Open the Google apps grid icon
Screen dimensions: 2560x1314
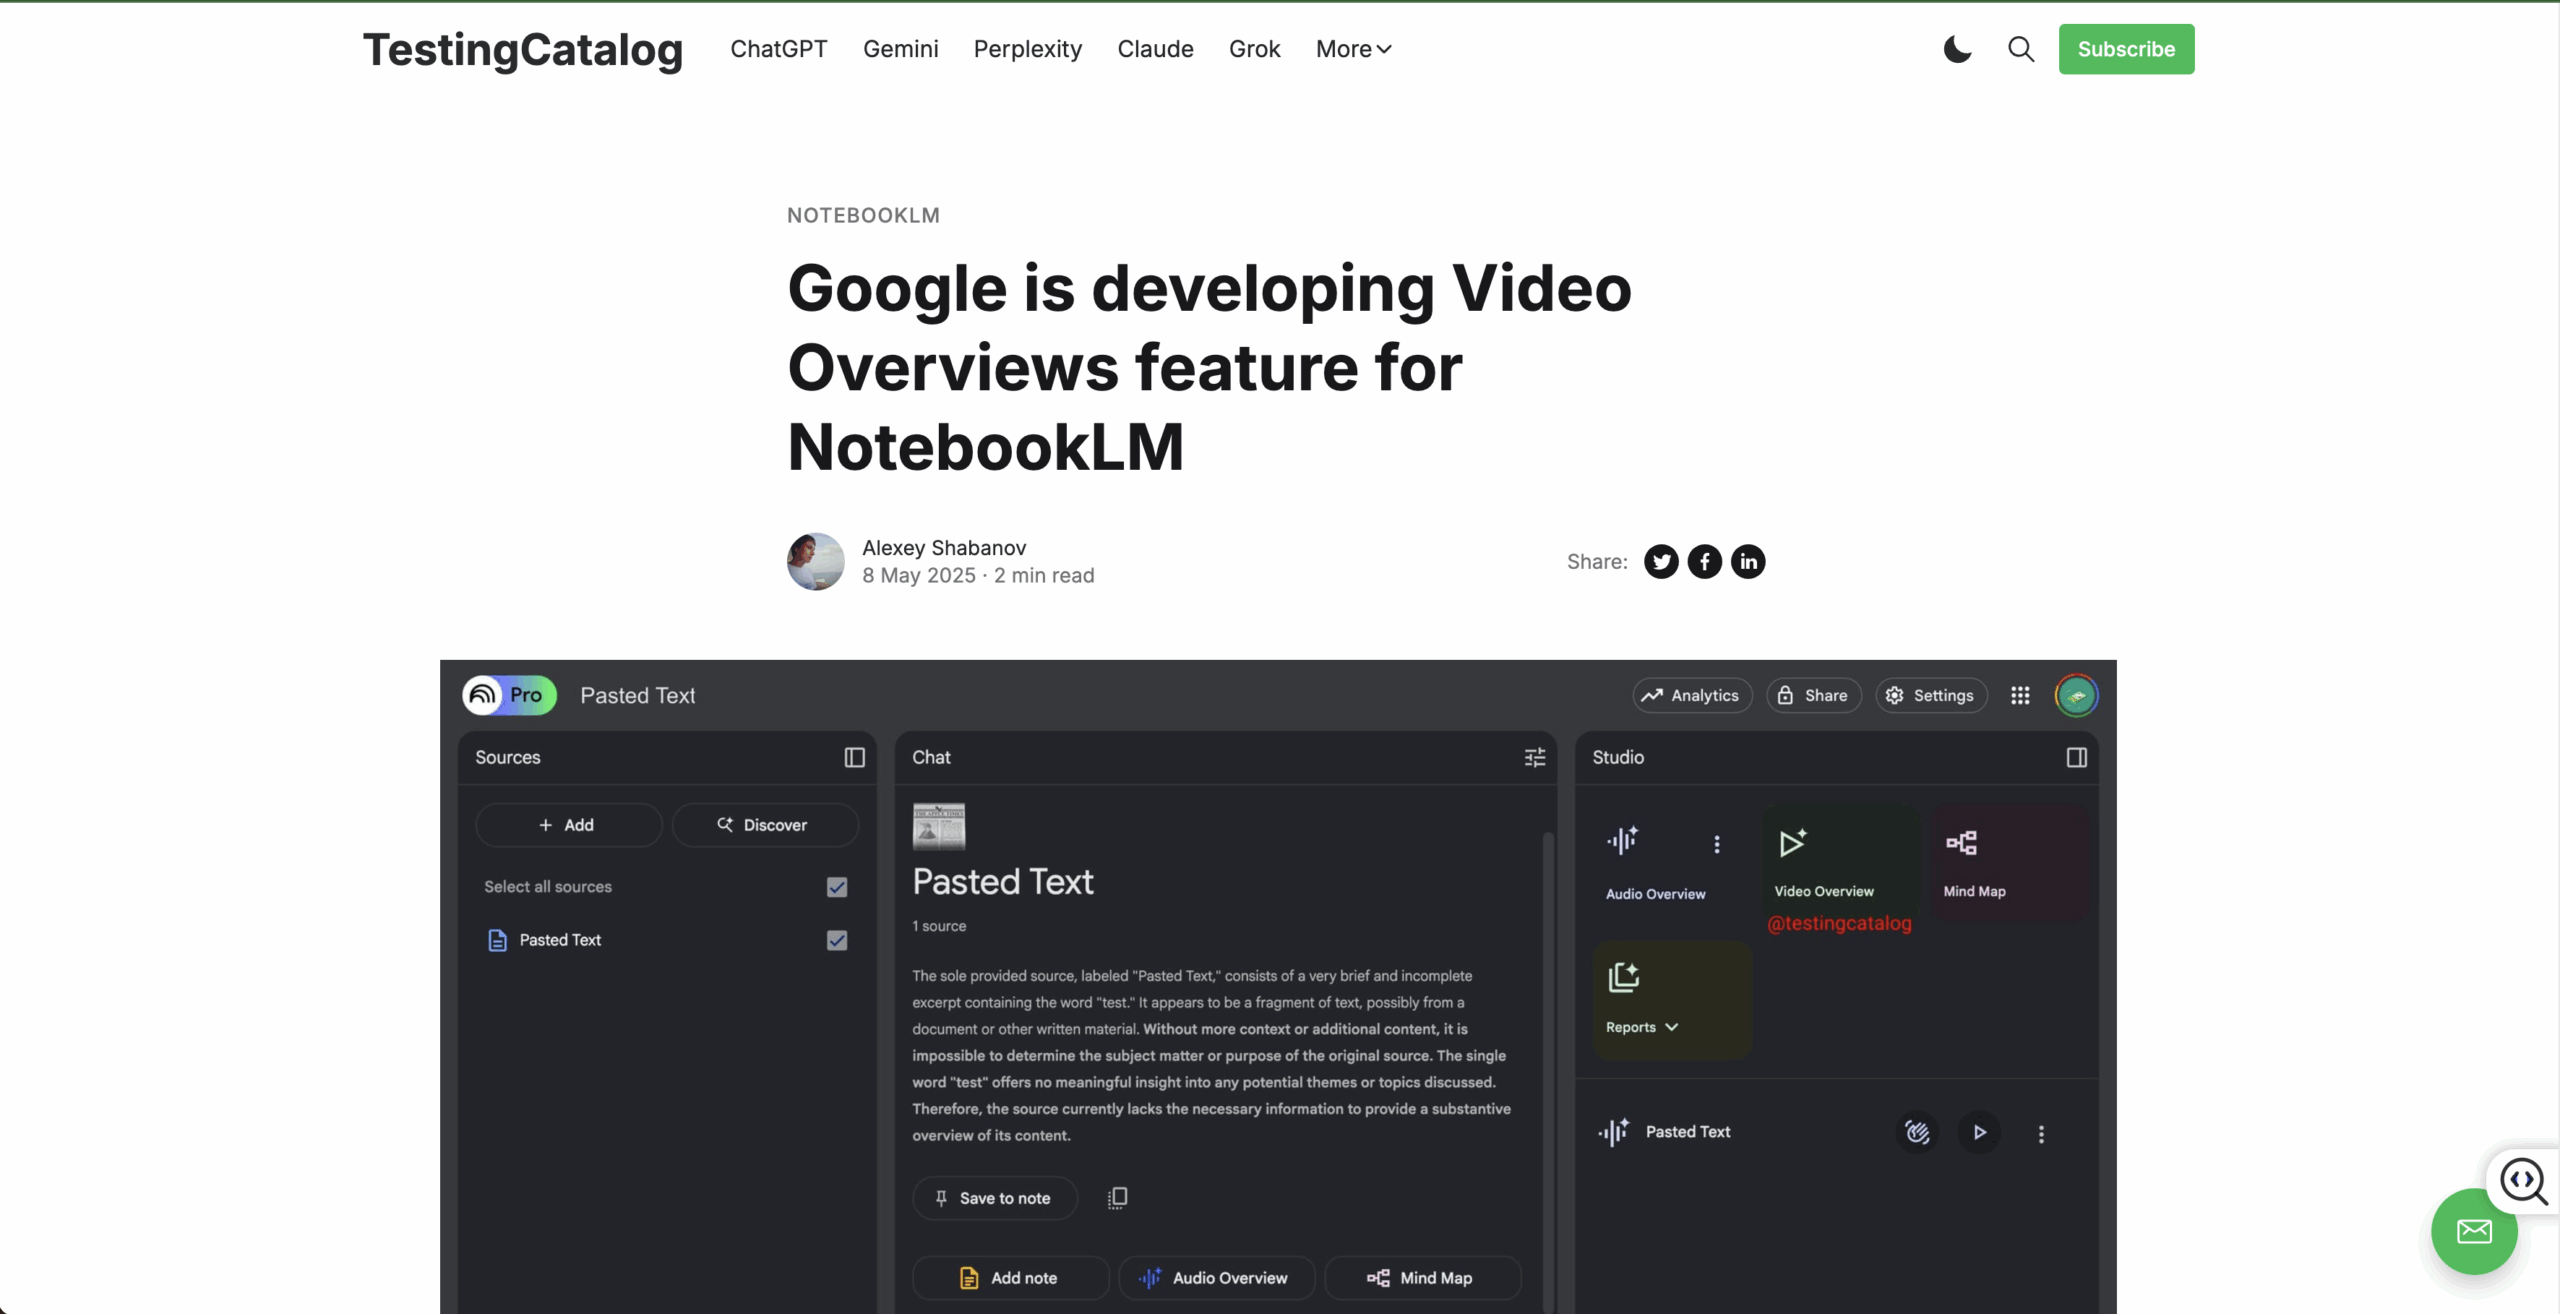[x=2020, y=696]
